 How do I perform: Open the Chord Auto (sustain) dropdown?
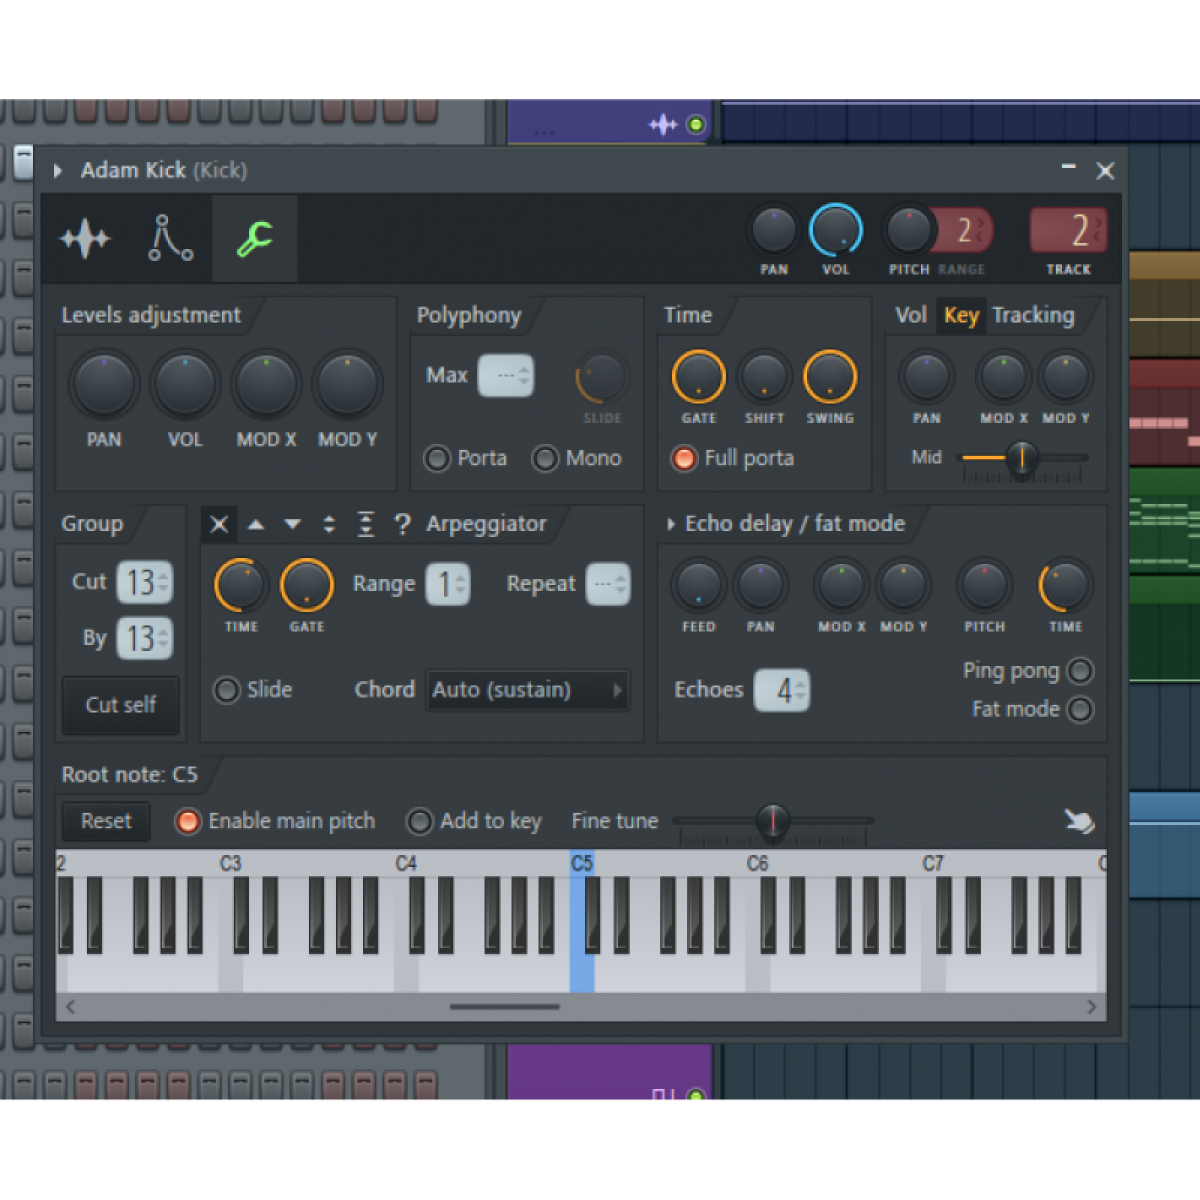[528, 690]
